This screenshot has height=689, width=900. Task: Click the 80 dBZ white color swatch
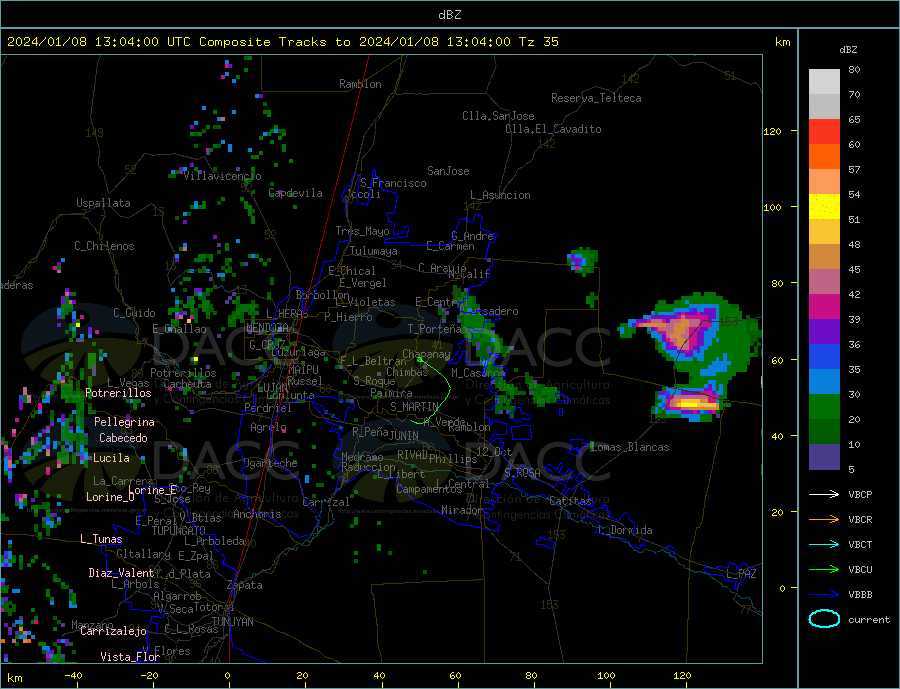pos(824,82)
